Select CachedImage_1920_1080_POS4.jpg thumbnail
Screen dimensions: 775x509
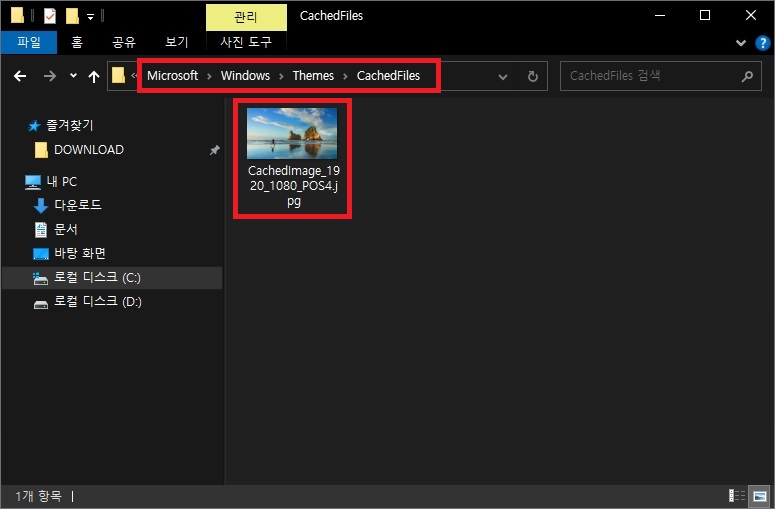(x=292, y=133)
